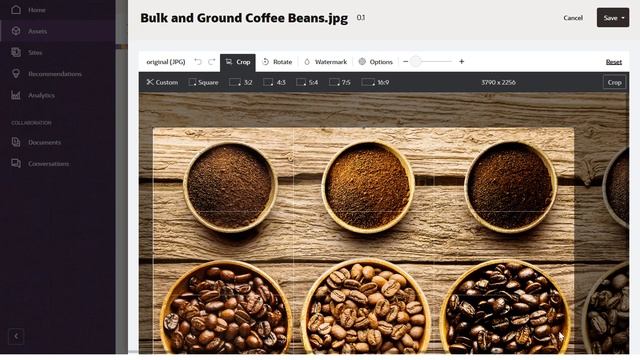Image resolution: width=640 pixels, height=360 pixels.
Task: Open the Options tab
Action: point(376,62)
